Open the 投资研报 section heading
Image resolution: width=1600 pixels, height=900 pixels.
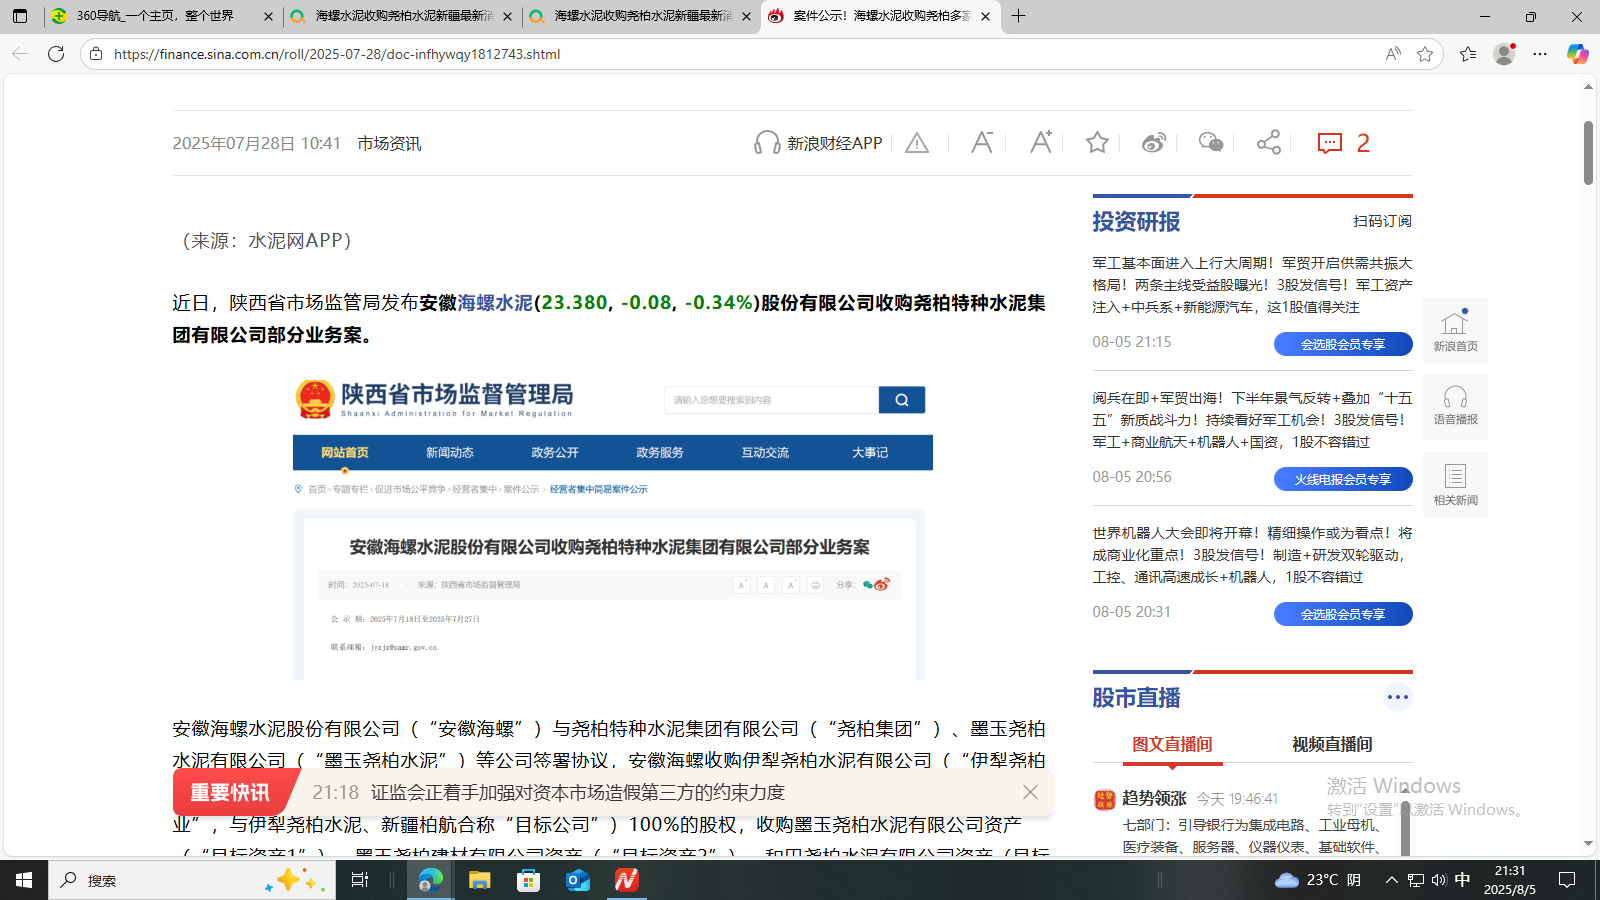pyautogui.click(x=1136, y=221)
